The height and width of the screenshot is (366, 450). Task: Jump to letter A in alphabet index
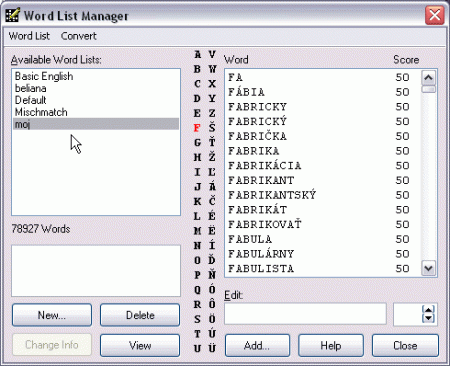click(x=198, y=55)
